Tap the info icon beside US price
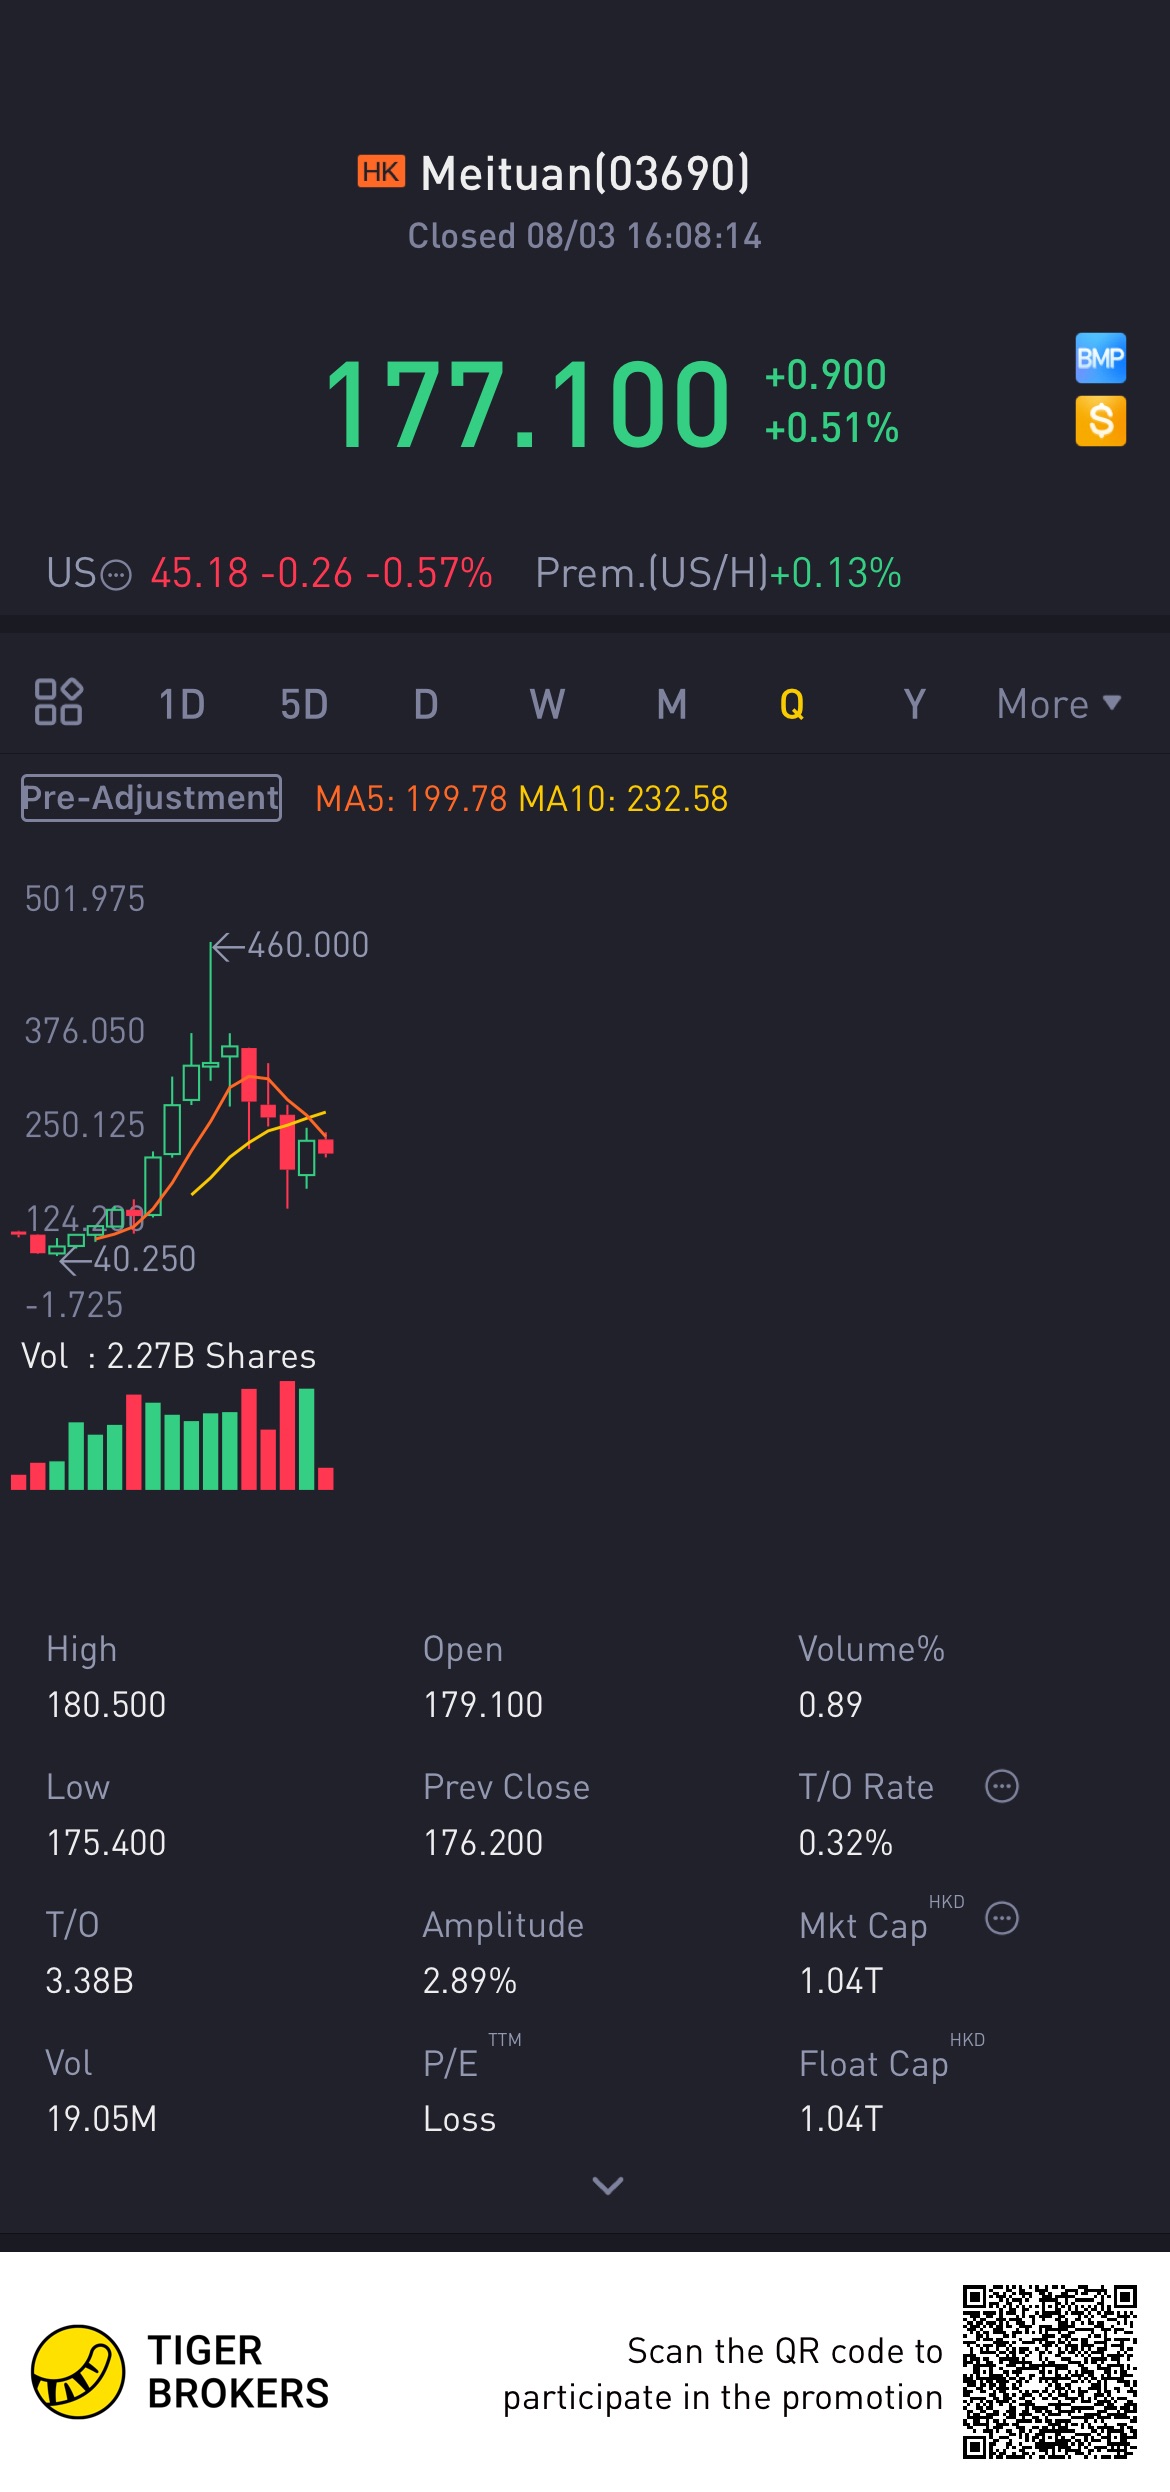This screenshot has width=1170, height=2492. pos(117,575)
